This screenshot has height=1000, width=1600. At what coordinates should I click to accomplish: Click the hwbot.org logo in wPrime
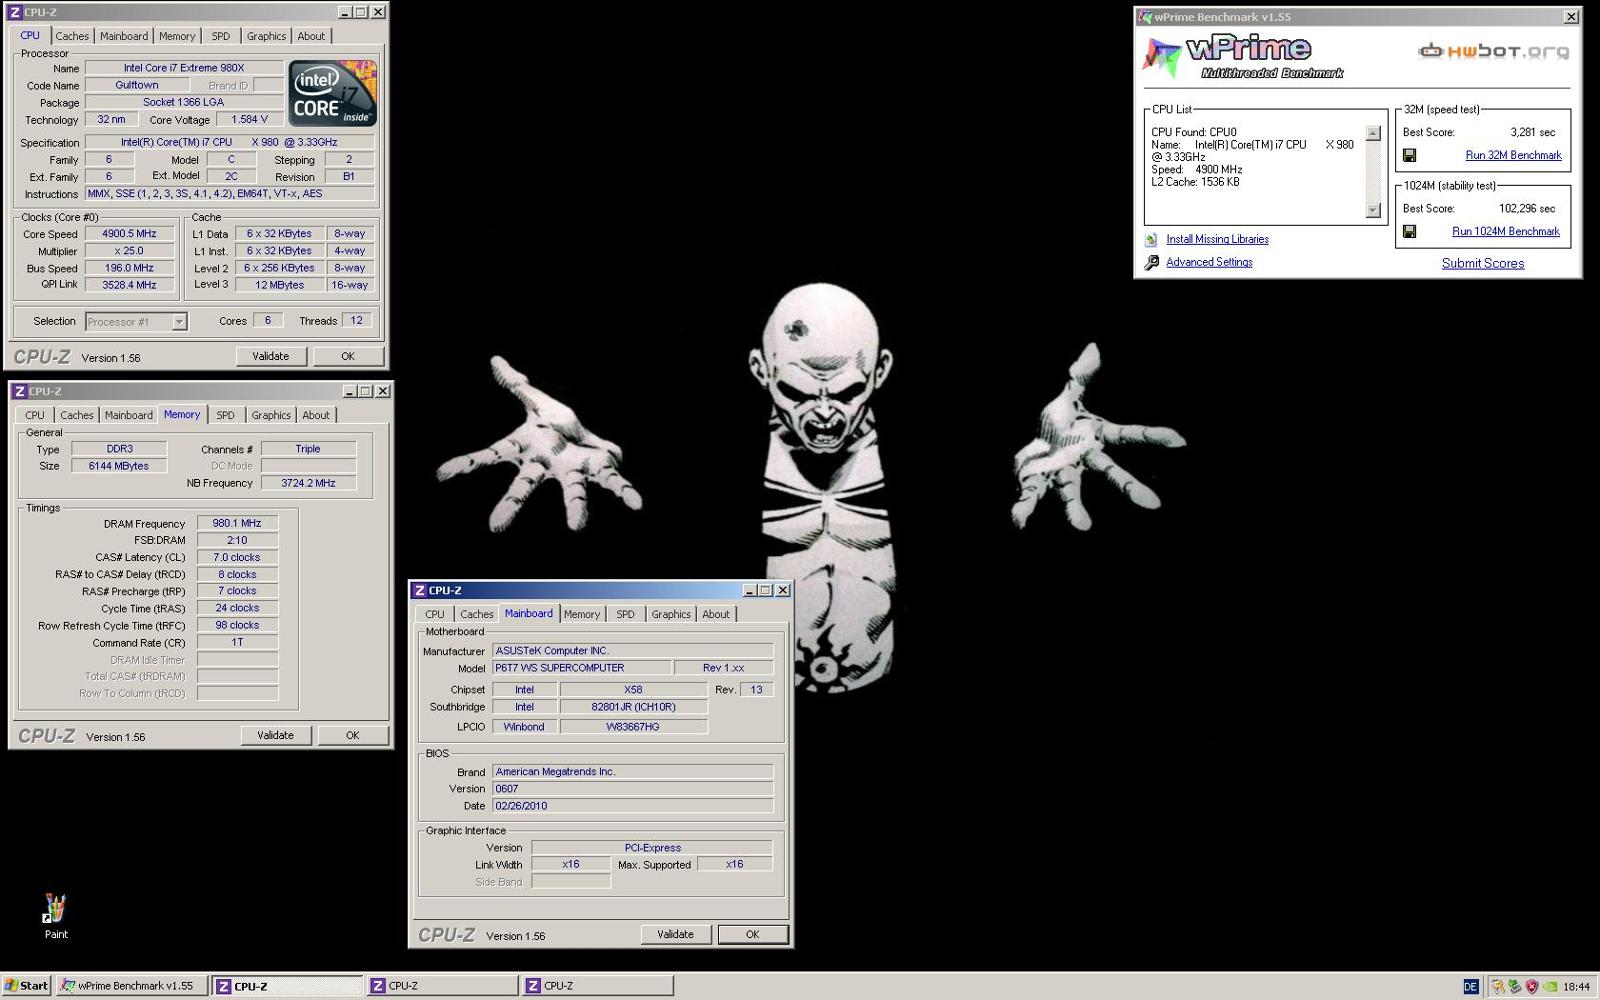[1494, 51]
